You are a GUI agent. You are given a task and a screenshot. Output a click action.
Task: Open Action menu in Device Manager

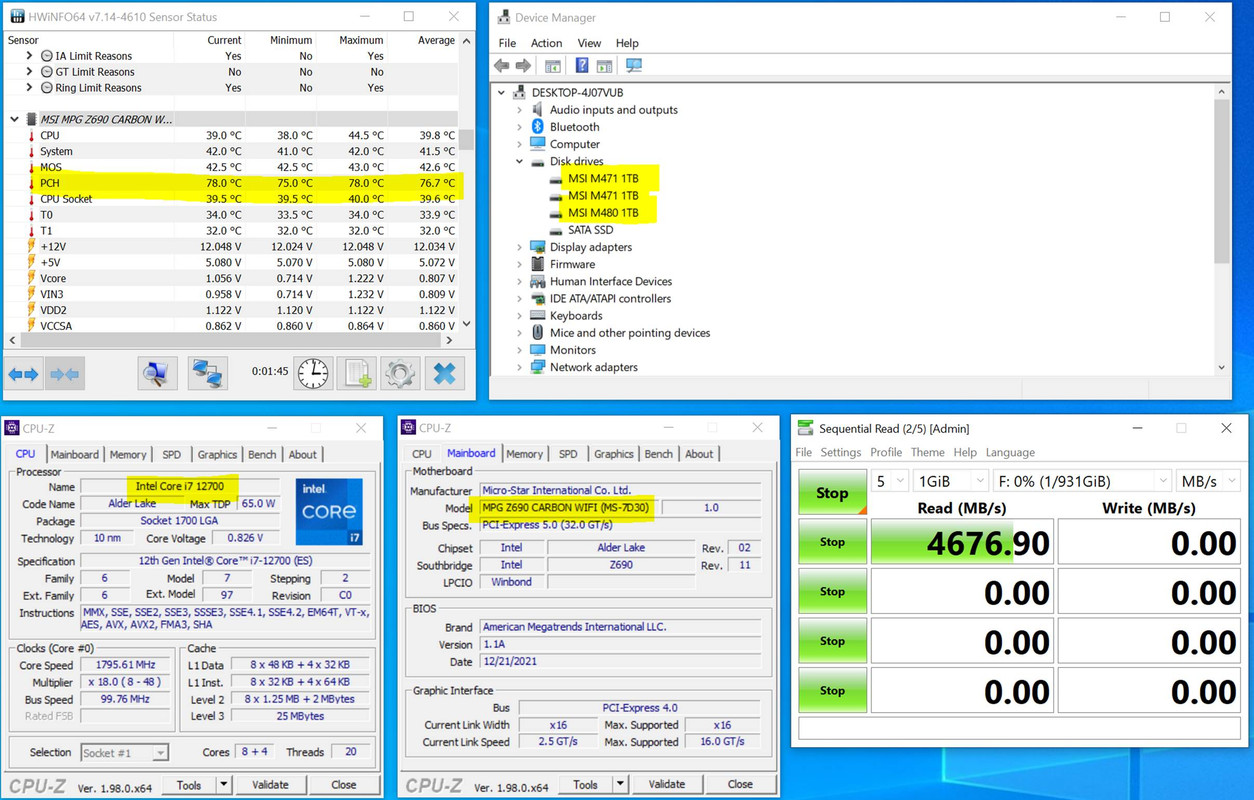click(x=546, y=43)
